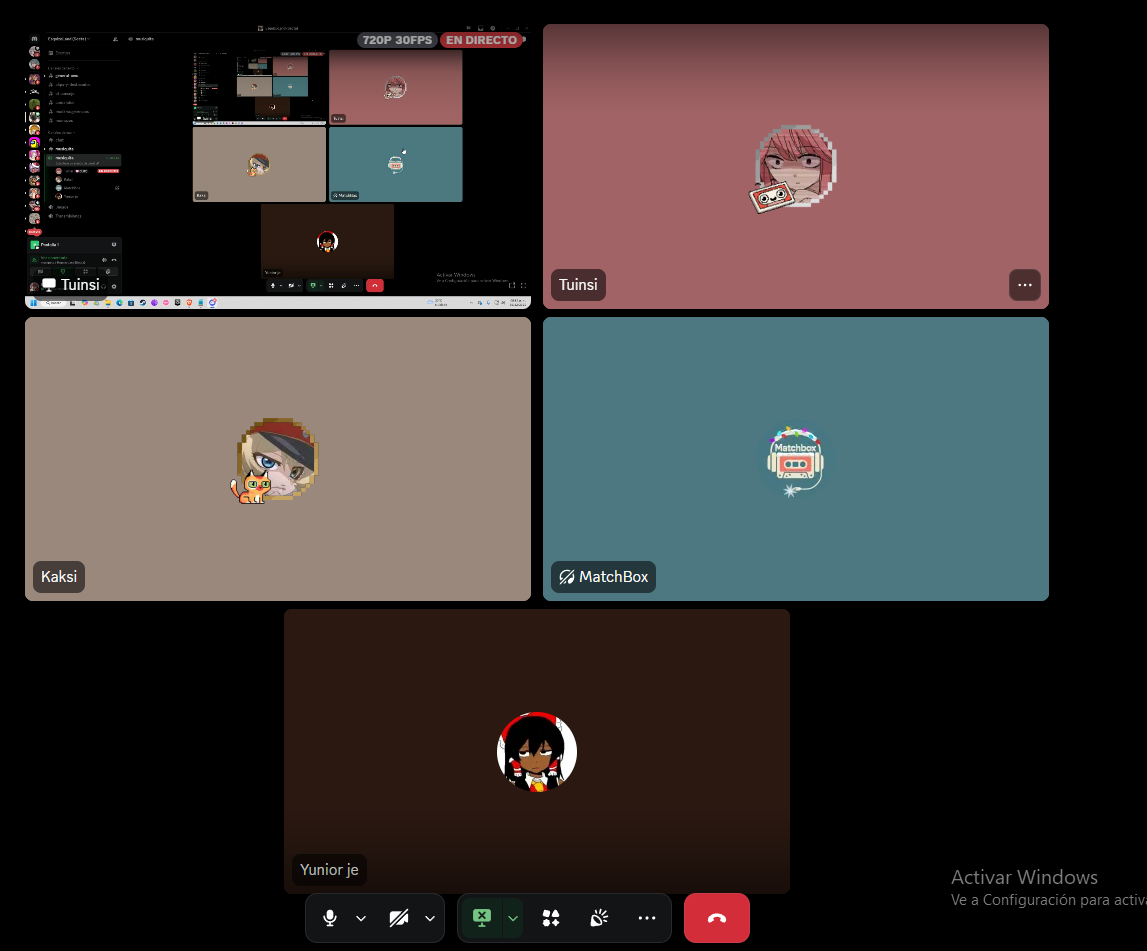Click the muted icon beside MatchBox's name
The height and width of the screenshot is (951, 1147).
[x=567, y=577]
